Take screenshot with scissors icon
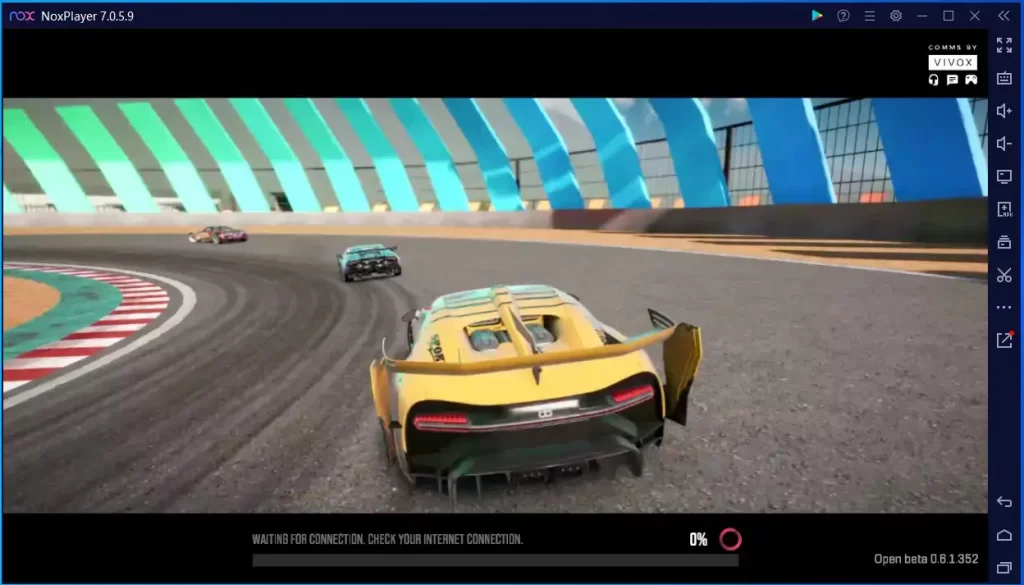Image resolution: width=1024 pixels, height=585 pixels. click(x=1004, y=275)
